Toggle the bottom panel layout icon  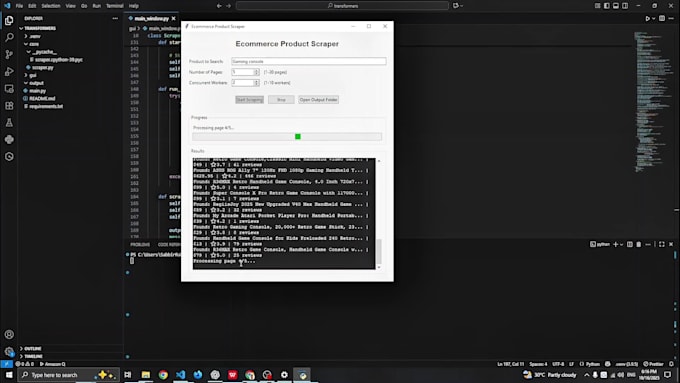tap(616, 6)
